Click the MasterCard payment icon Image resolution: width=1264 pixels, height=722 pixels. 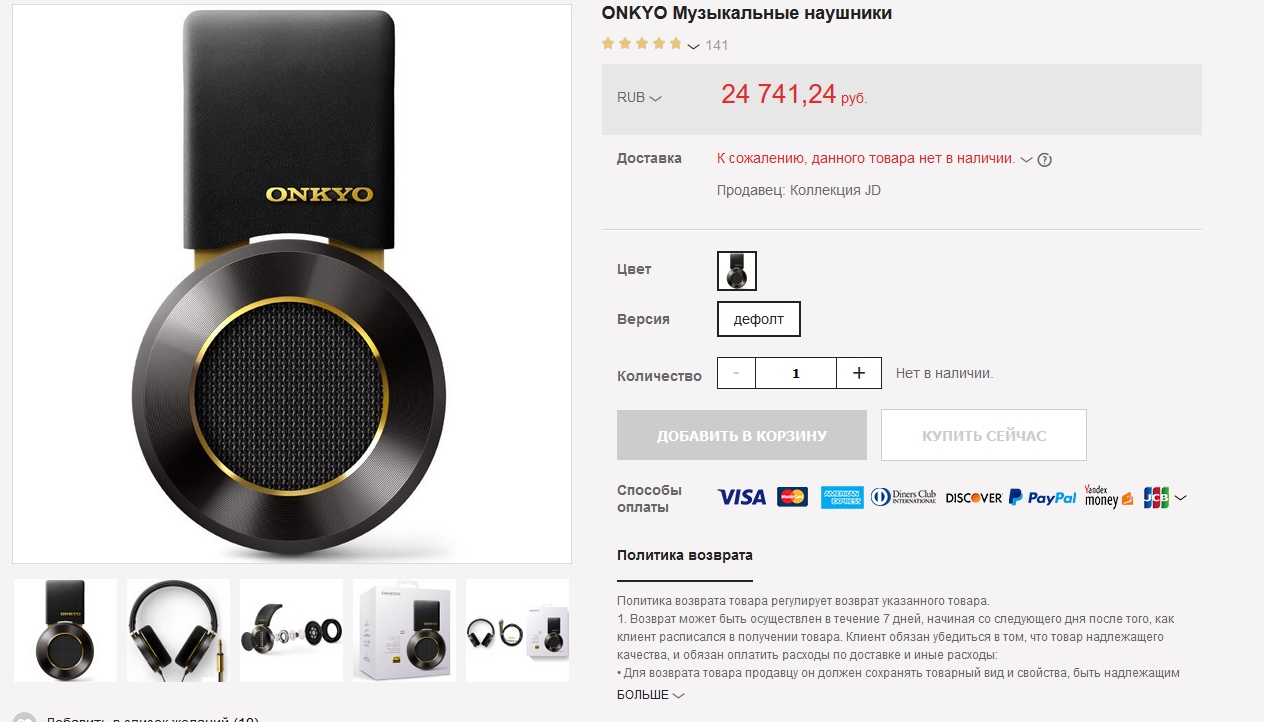pos(792,497)
